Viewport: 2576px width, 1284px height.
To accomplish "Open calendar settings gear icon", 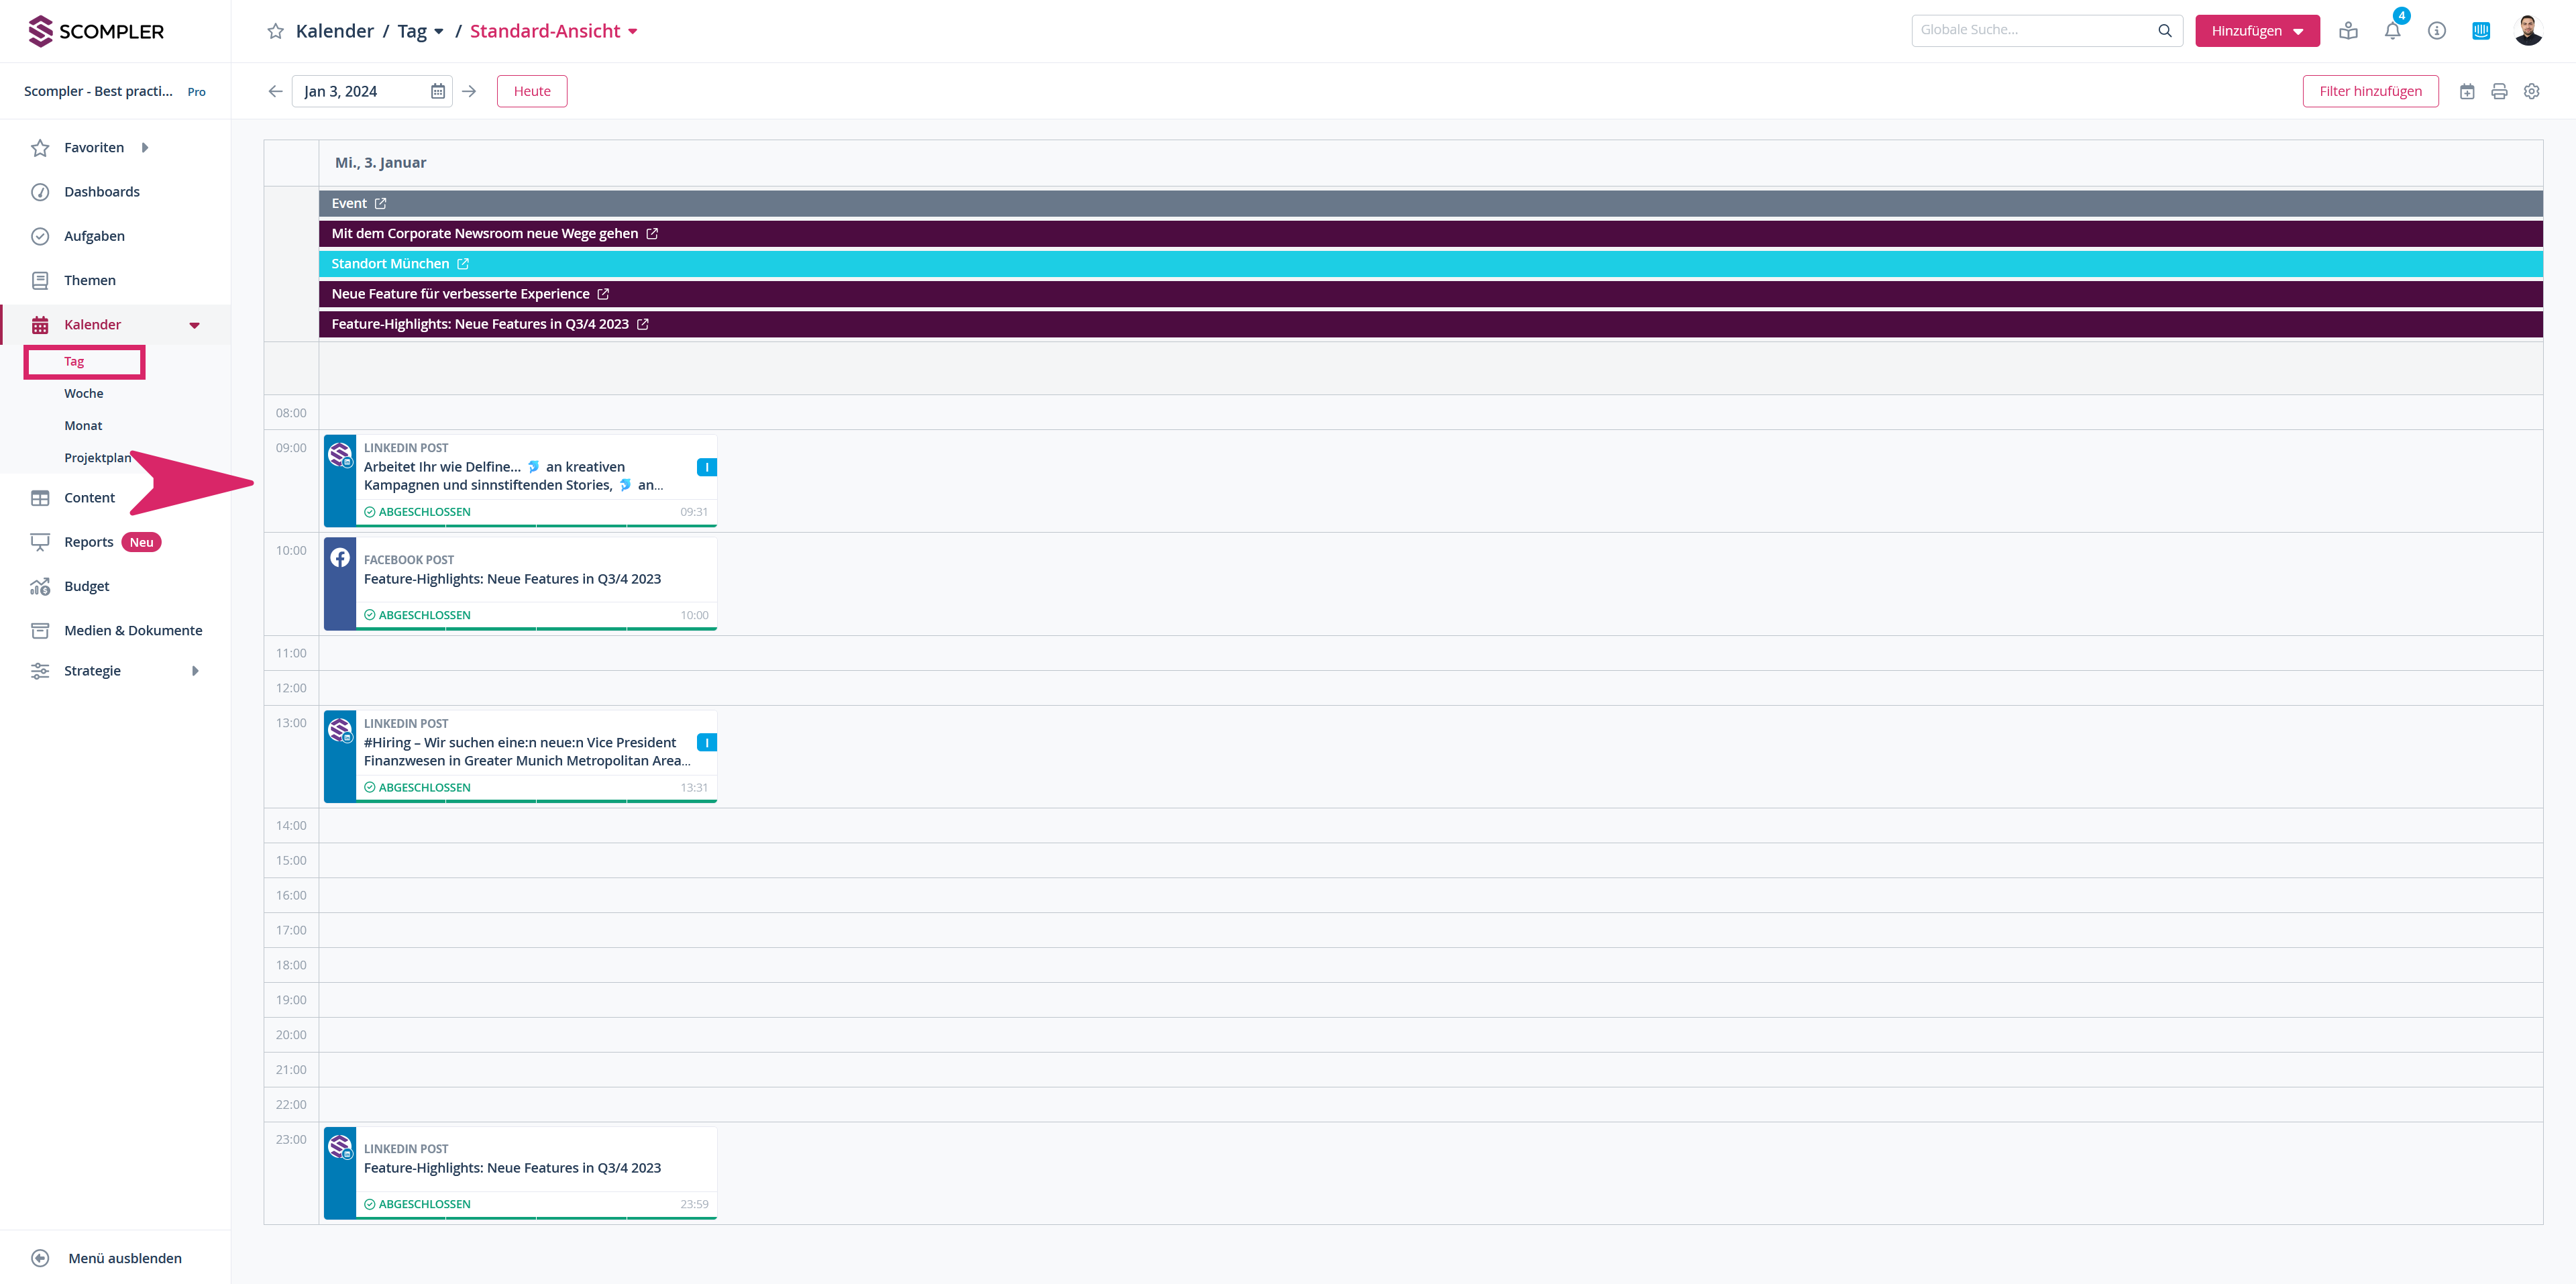I will tap(2531, 91).
